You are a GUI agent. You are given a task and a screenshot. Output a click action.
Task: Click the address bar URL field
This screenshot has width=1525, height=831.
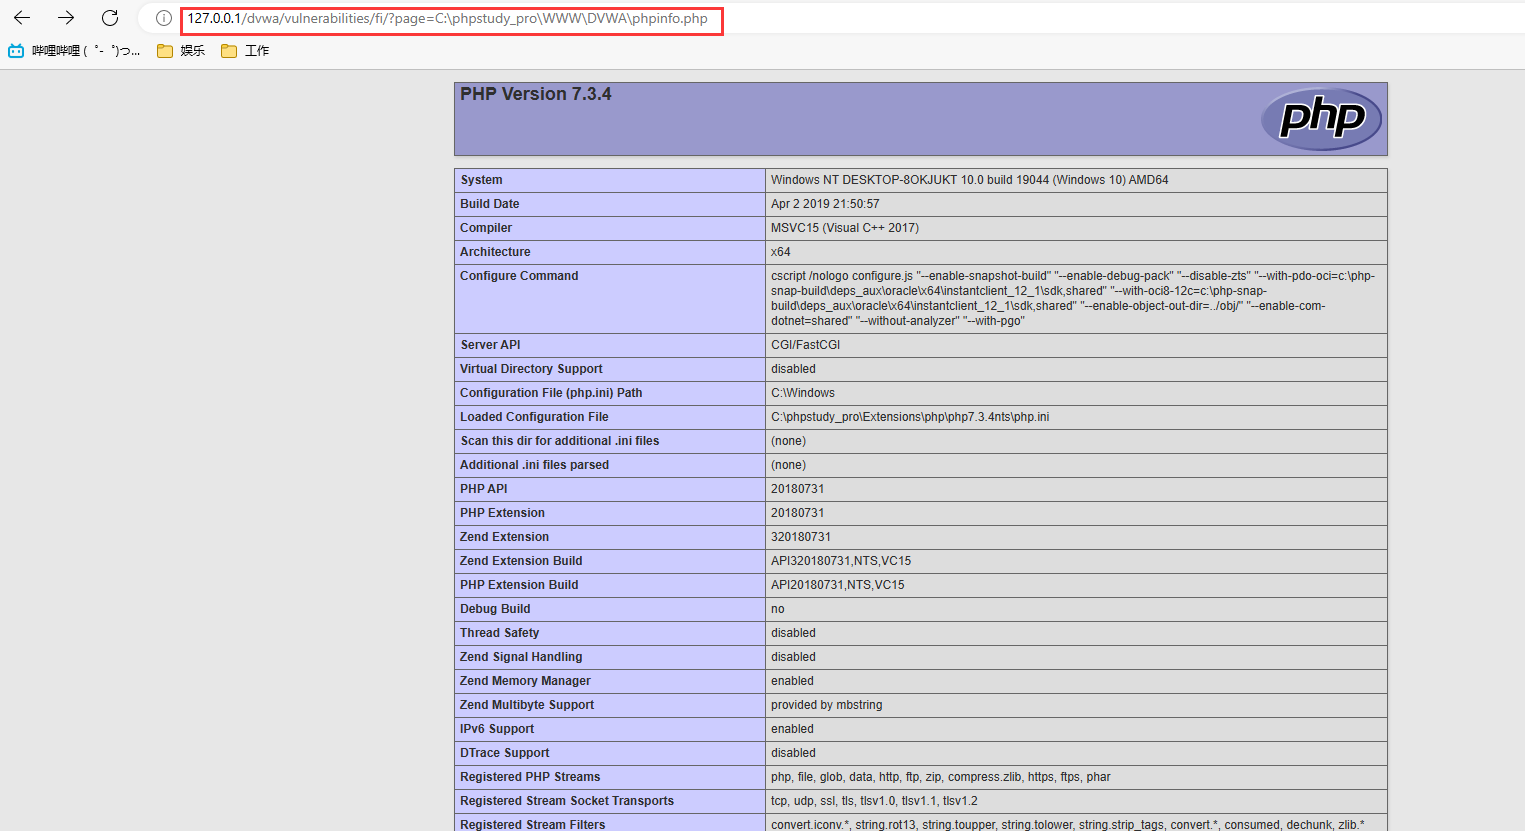(x=448, y=19)
